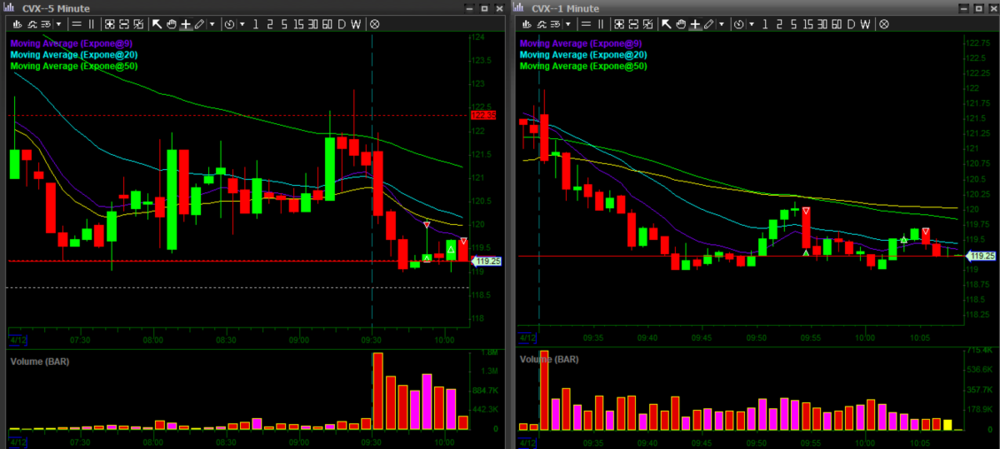Image resolution: width=1000 pixels, height=449 pixels.
Task: Click the horizontal lines icon in 5 Minute chart
Action: [77, 23]
